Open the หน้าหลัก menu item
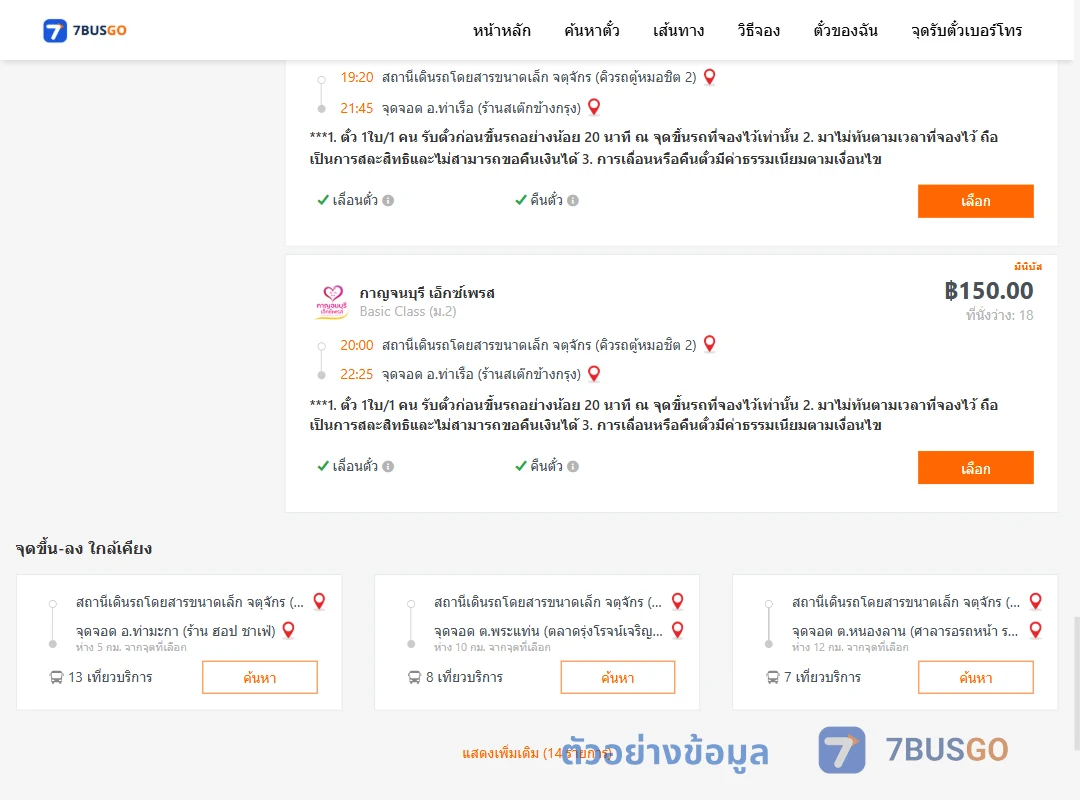Viewport: 1080px width, 800px height. pyautogui.click(x=501, y=31)
